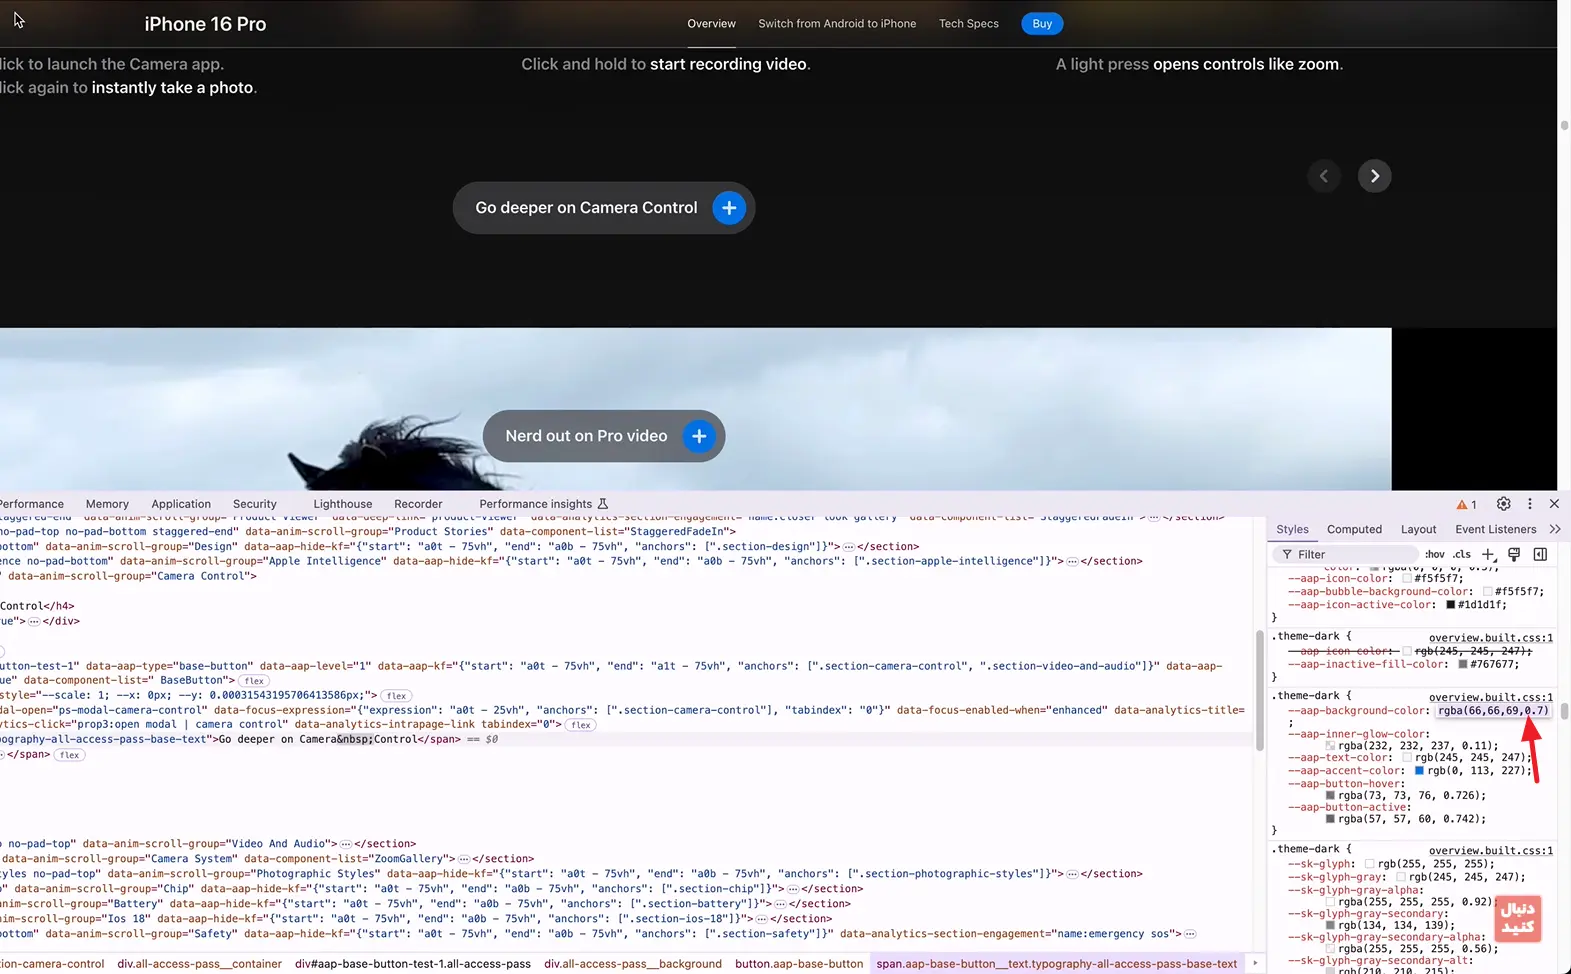Click the Filter field in Styles
The width and height of the screenshot is (1571, 974).
click(x=1346, y=554)
